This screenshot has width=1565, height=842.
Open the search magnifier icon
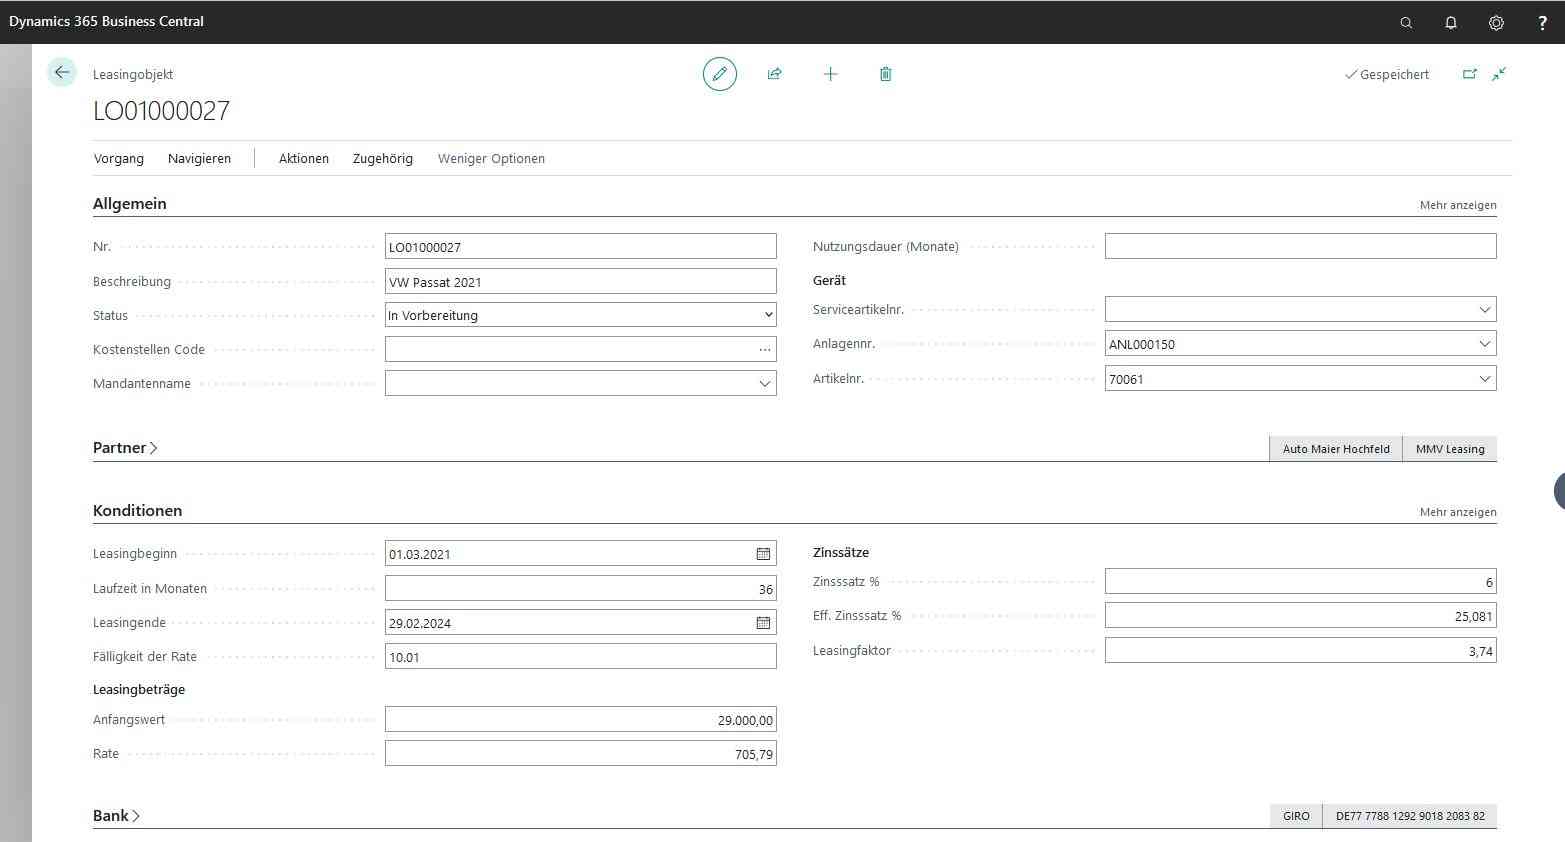click(x=1406, y=22)
